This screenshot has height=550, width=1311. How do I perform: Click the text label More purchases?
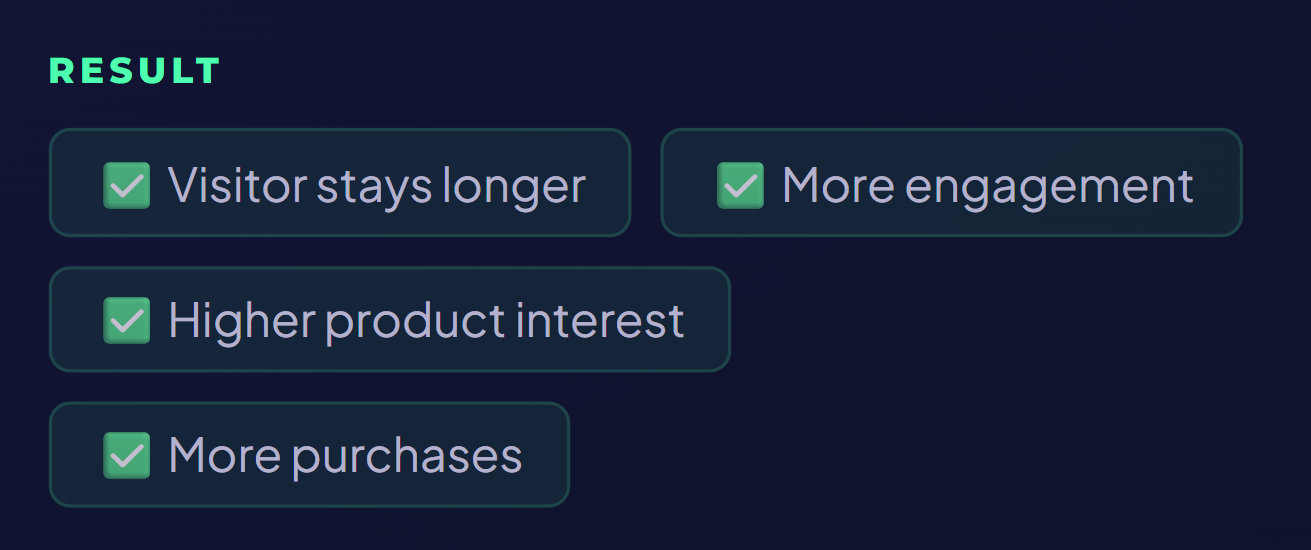point(346,456)
